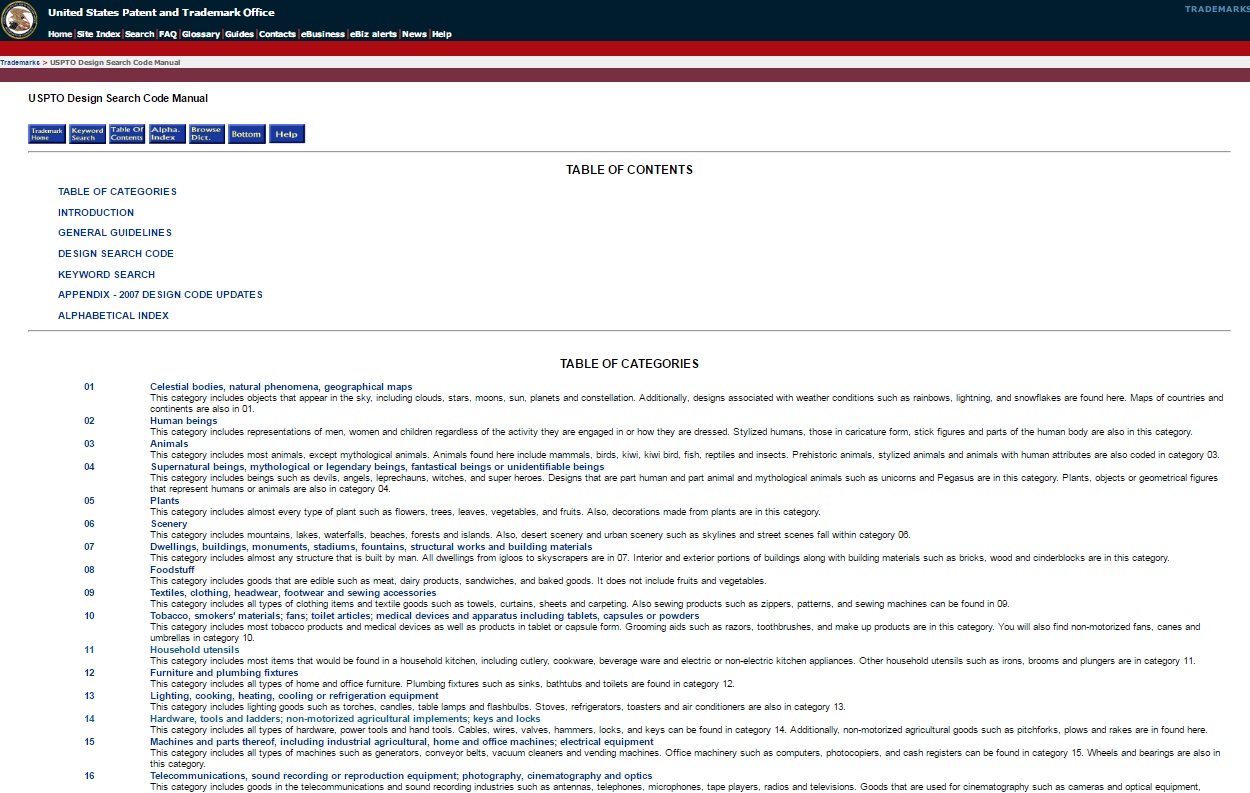Click category number 02
1250x793 pixels.
click(90, 421)
